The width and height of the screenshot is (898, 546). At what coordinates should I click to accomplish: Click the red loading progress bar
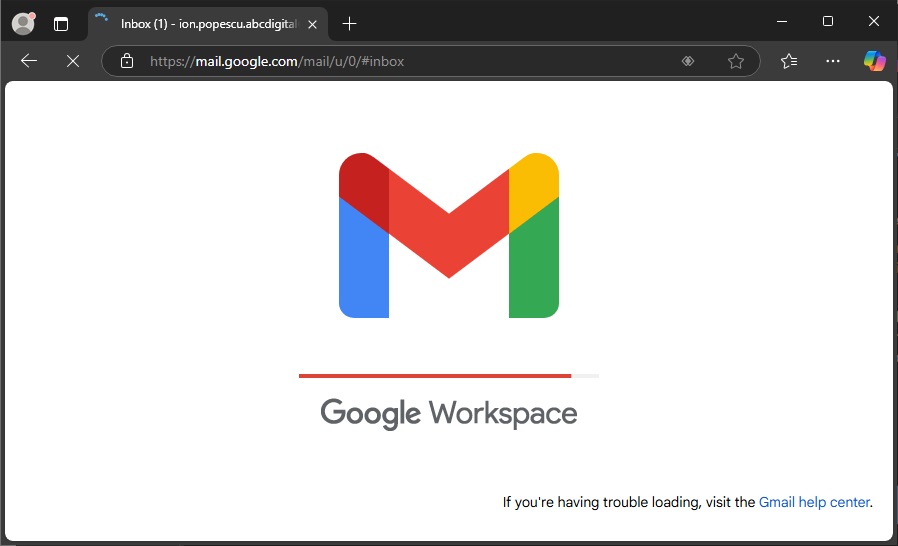(x=435, y=376)
